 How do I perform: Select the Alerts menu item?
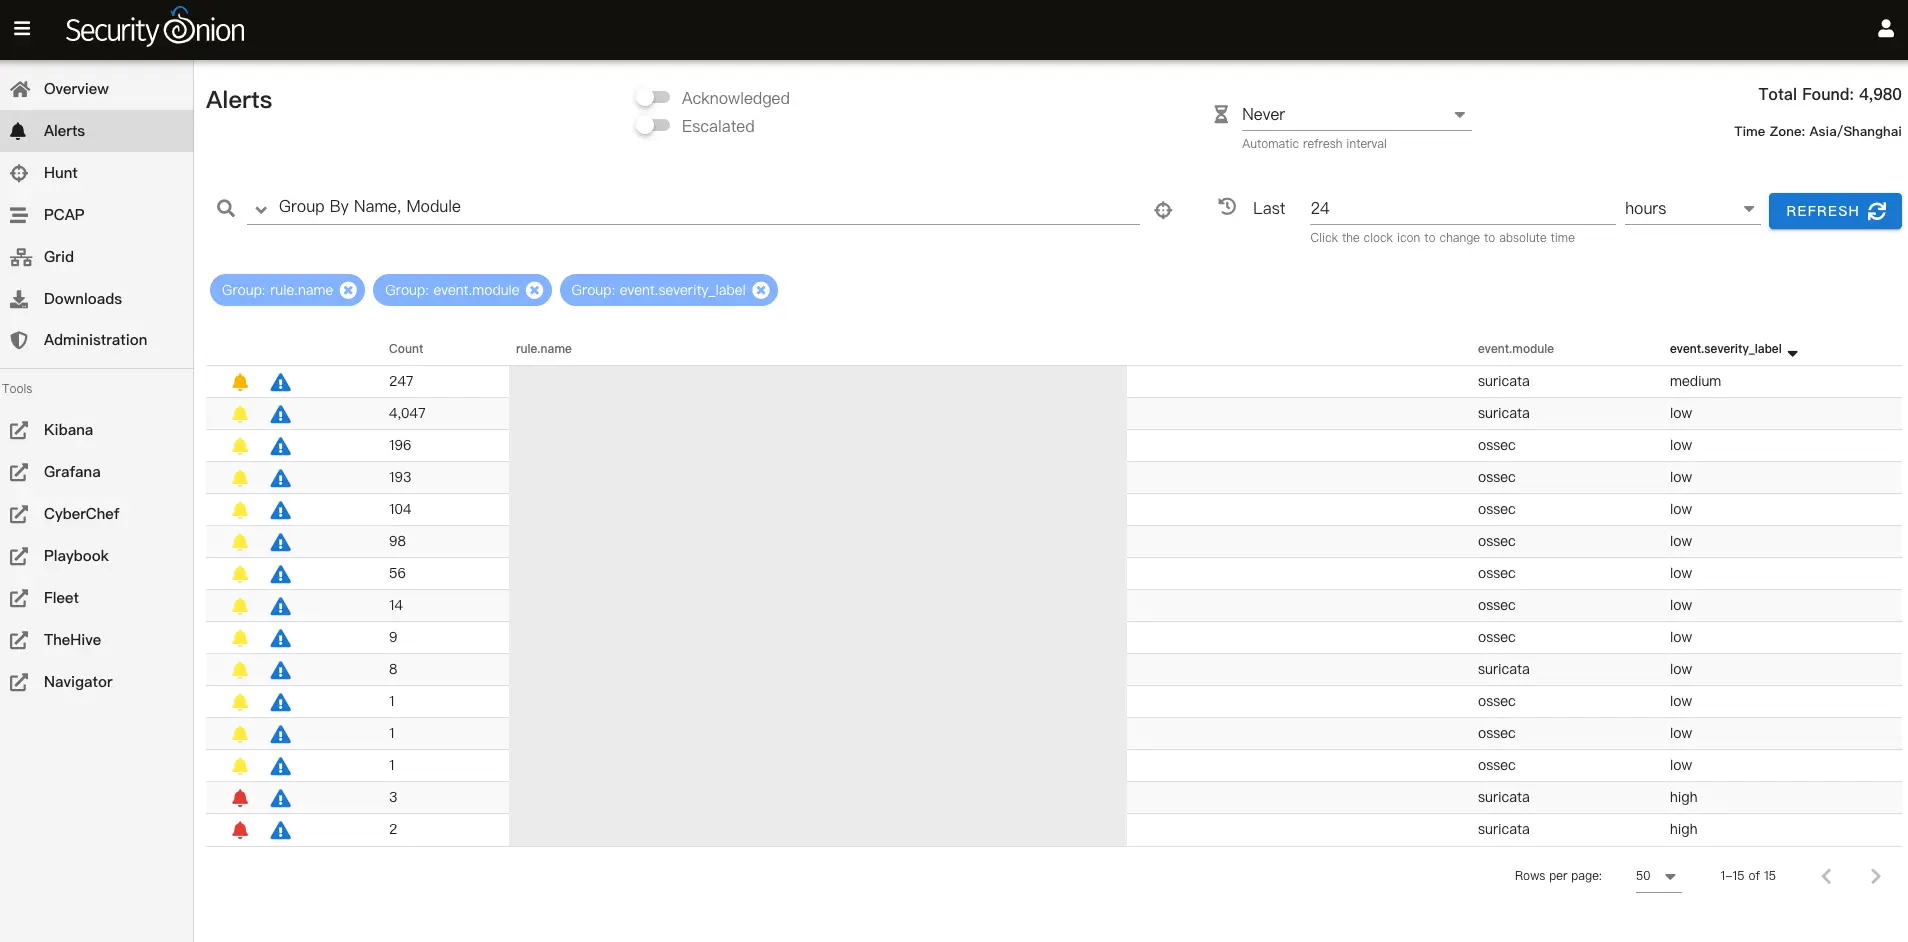point(96,131)
